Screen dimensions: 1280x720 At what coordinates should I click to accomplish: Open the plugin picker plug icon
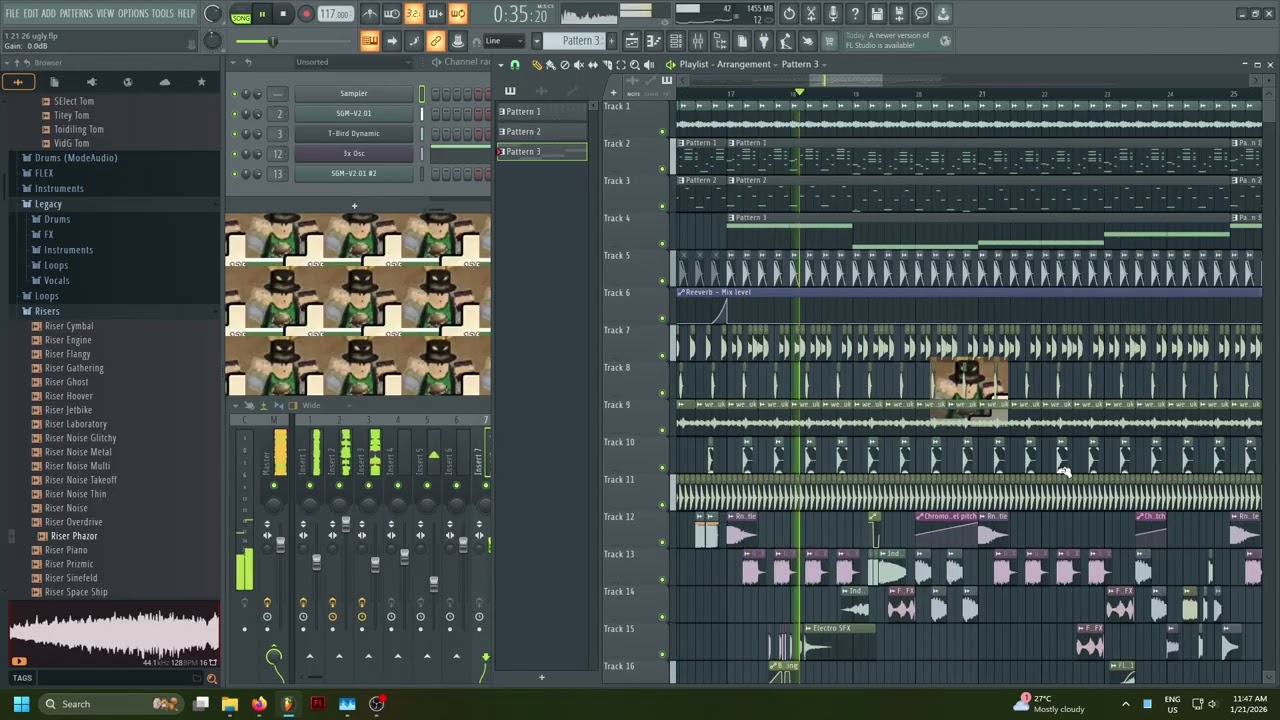[x=764, y=41]
